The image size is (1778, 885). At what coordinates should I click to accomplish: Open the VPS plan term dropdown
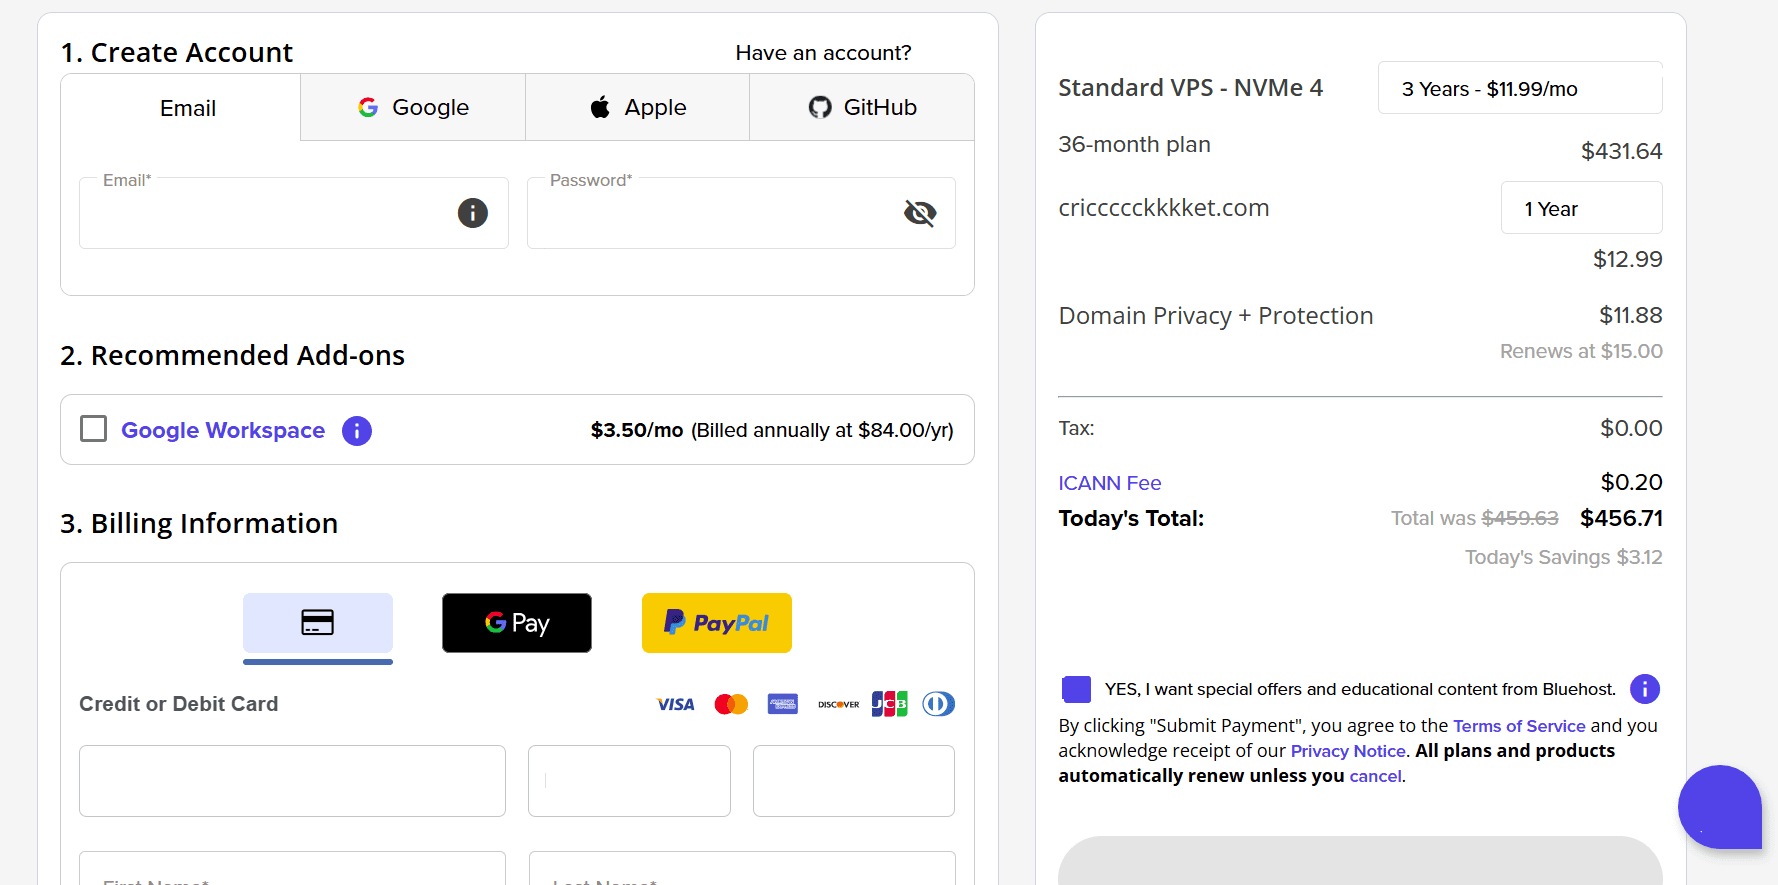pos(1520,88)
